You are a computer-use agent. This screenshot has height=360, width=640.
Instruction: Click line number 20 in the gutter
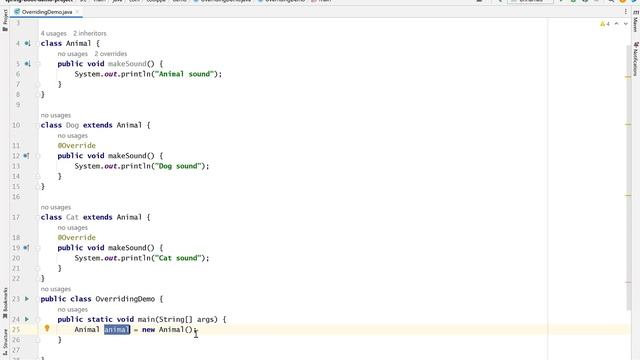16,258
